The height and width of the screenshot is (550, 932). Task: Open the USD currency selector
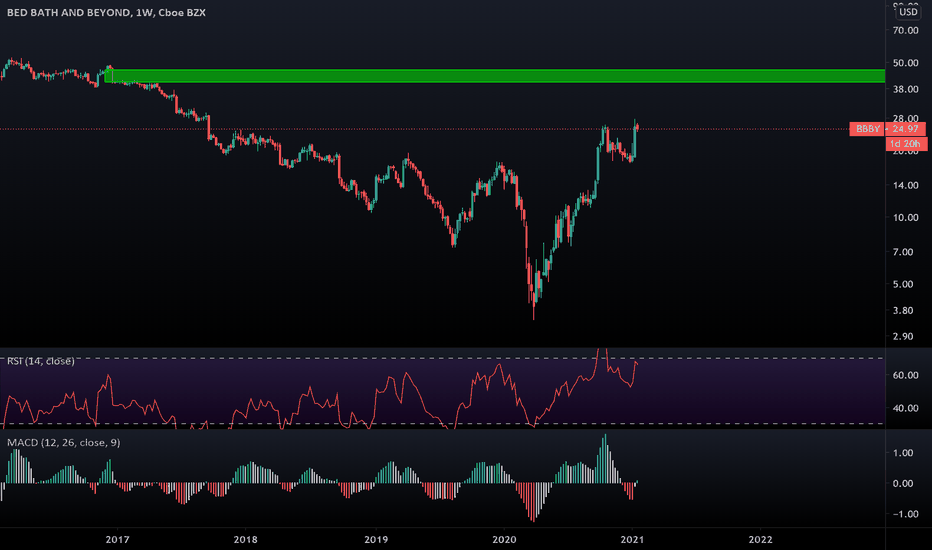tap(908, 12)
